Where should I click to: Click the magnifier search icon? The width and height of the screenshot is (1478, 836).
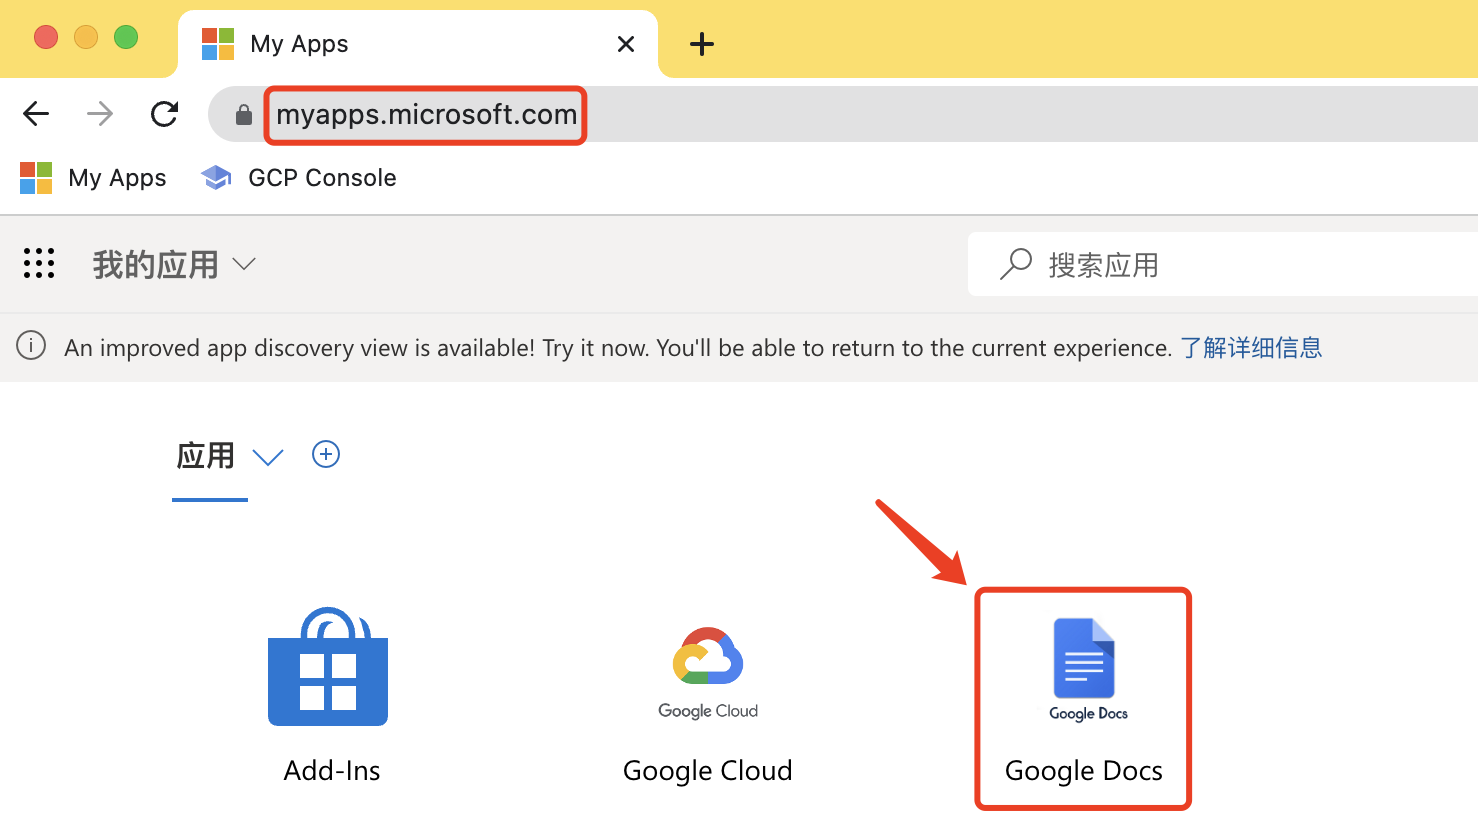point(1016,264)
